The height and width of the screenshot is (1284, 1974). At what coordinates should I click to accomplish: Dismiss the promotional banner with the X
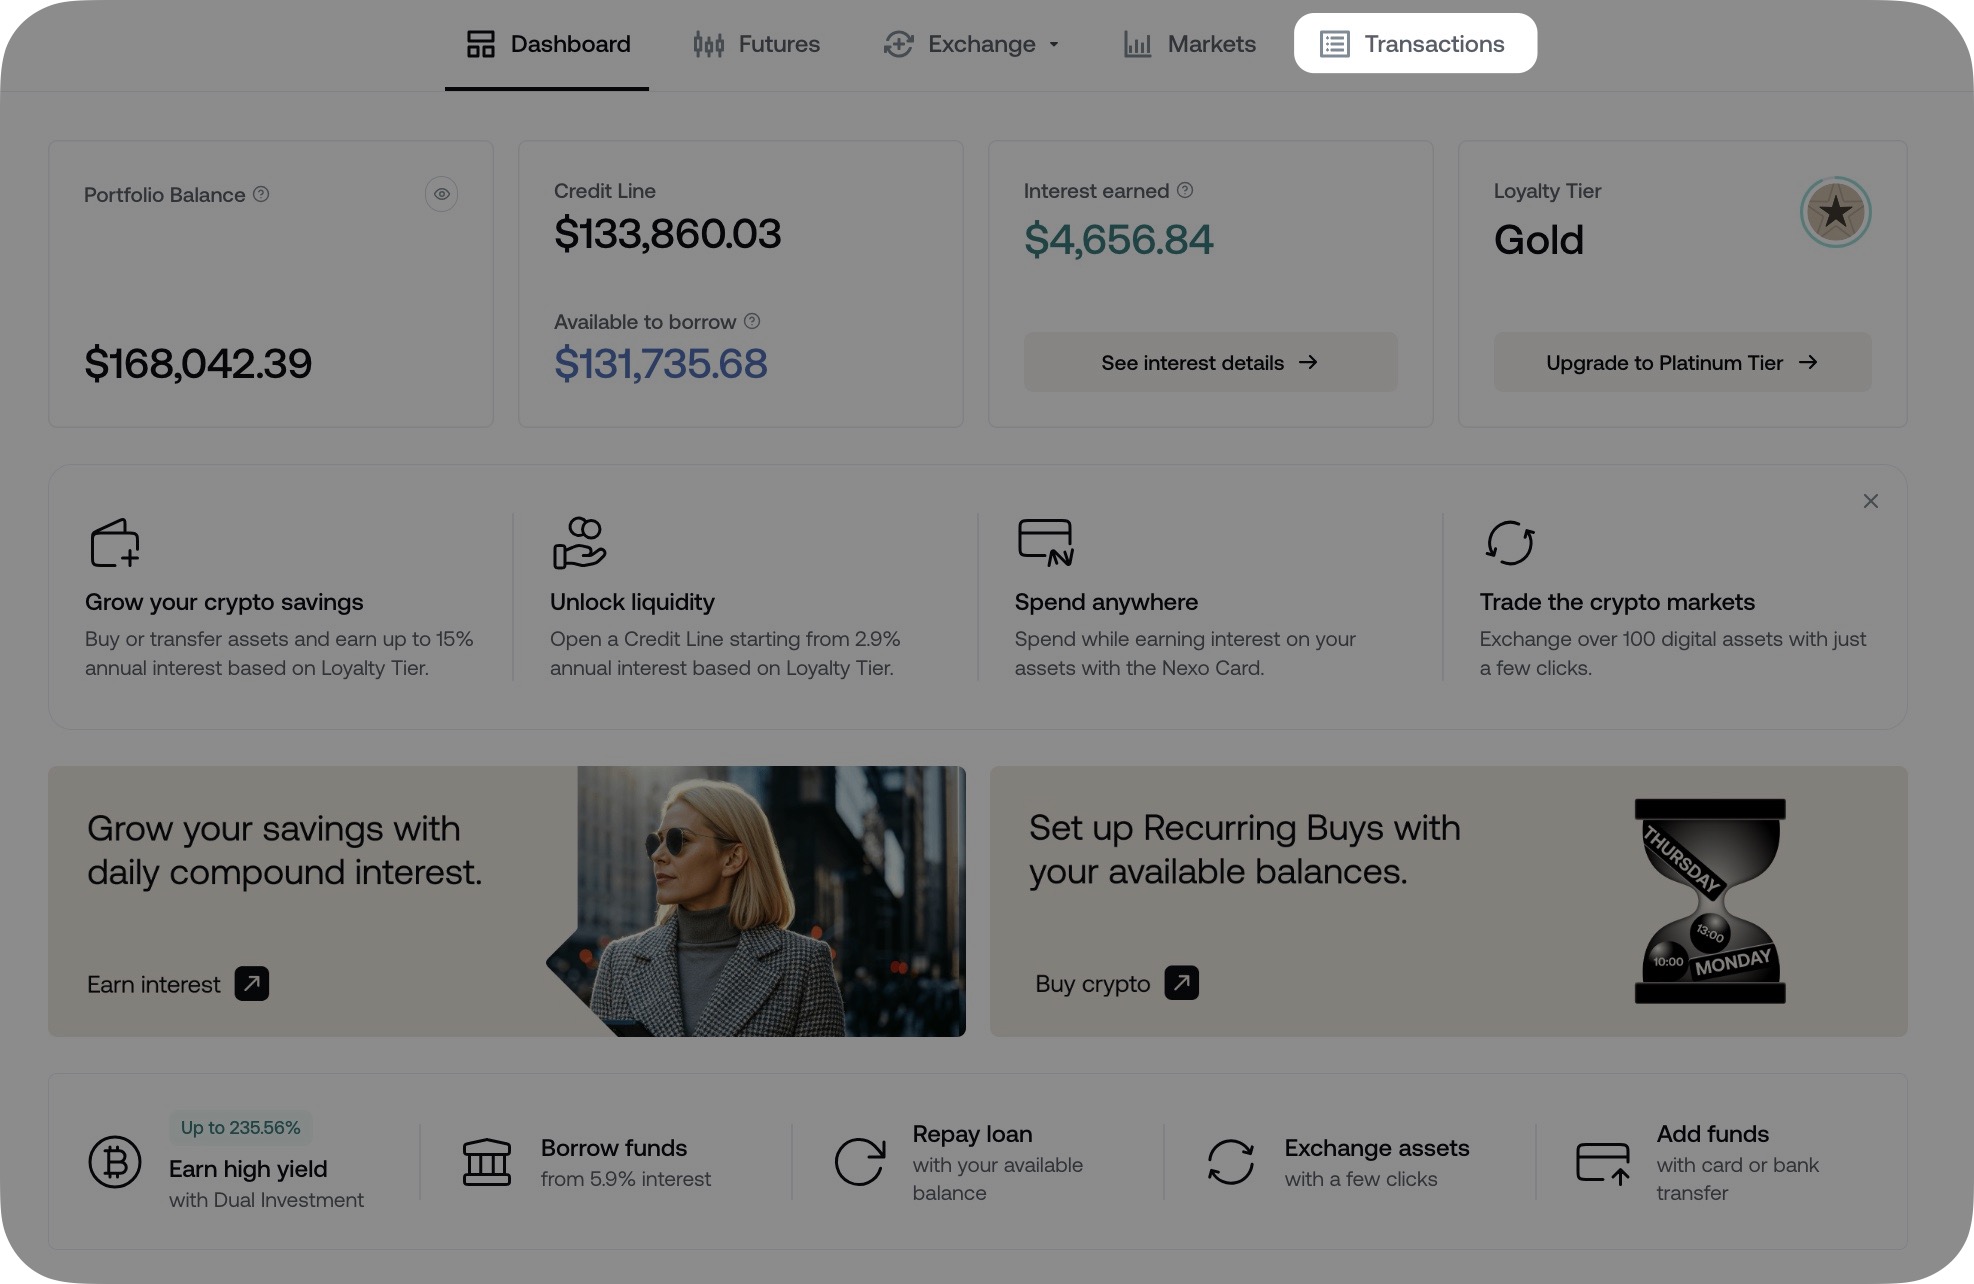[1870, 501]
